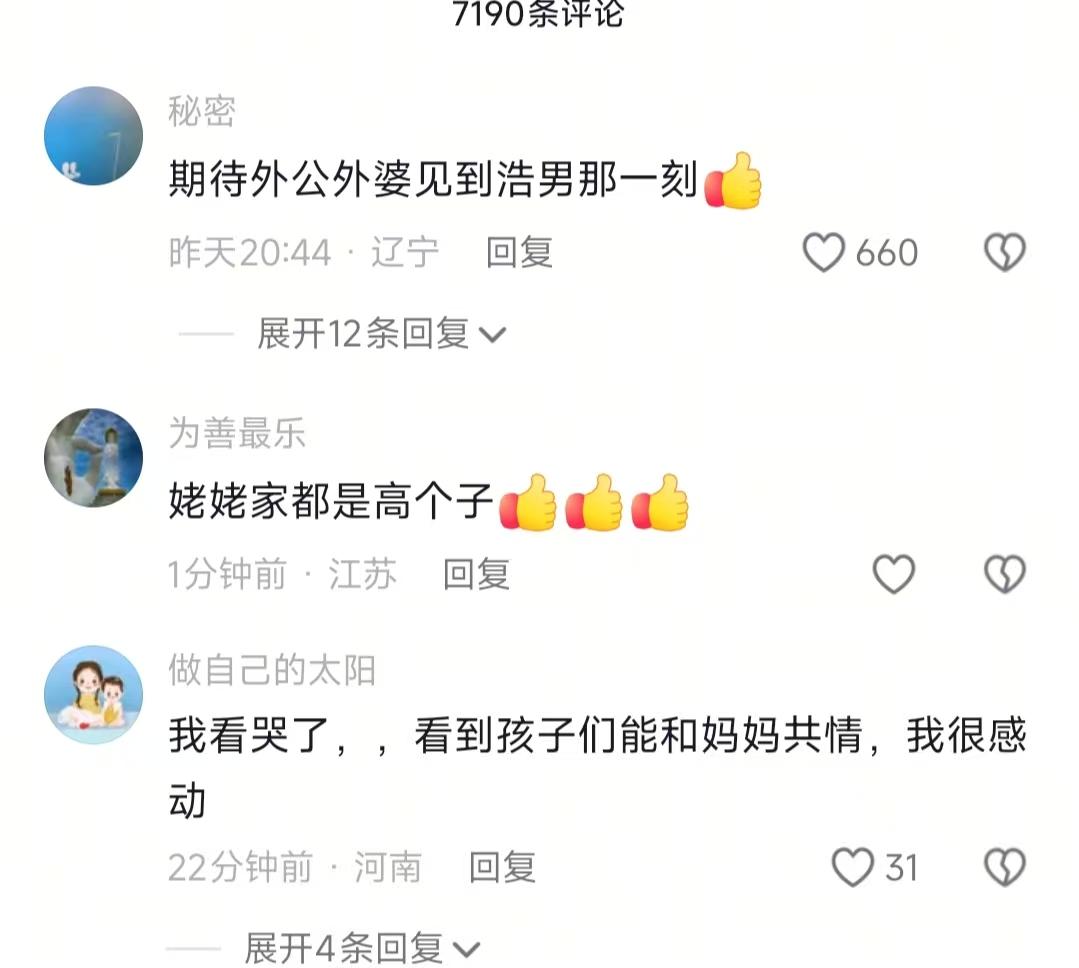The height and width of the screenshot is (968, 1079).
Task: Click the chevron next to 展开12条回复
Action: point(492,336)
